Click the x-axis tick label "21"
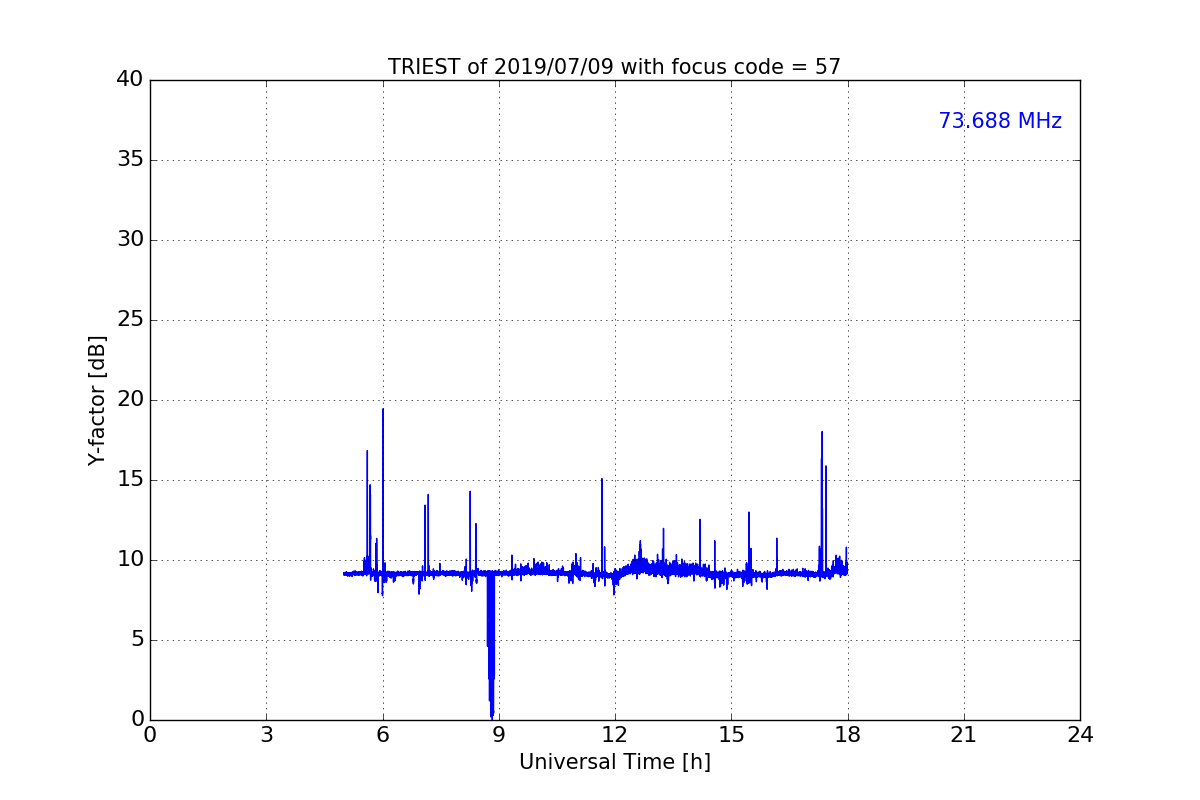 (x=963, y=735)
